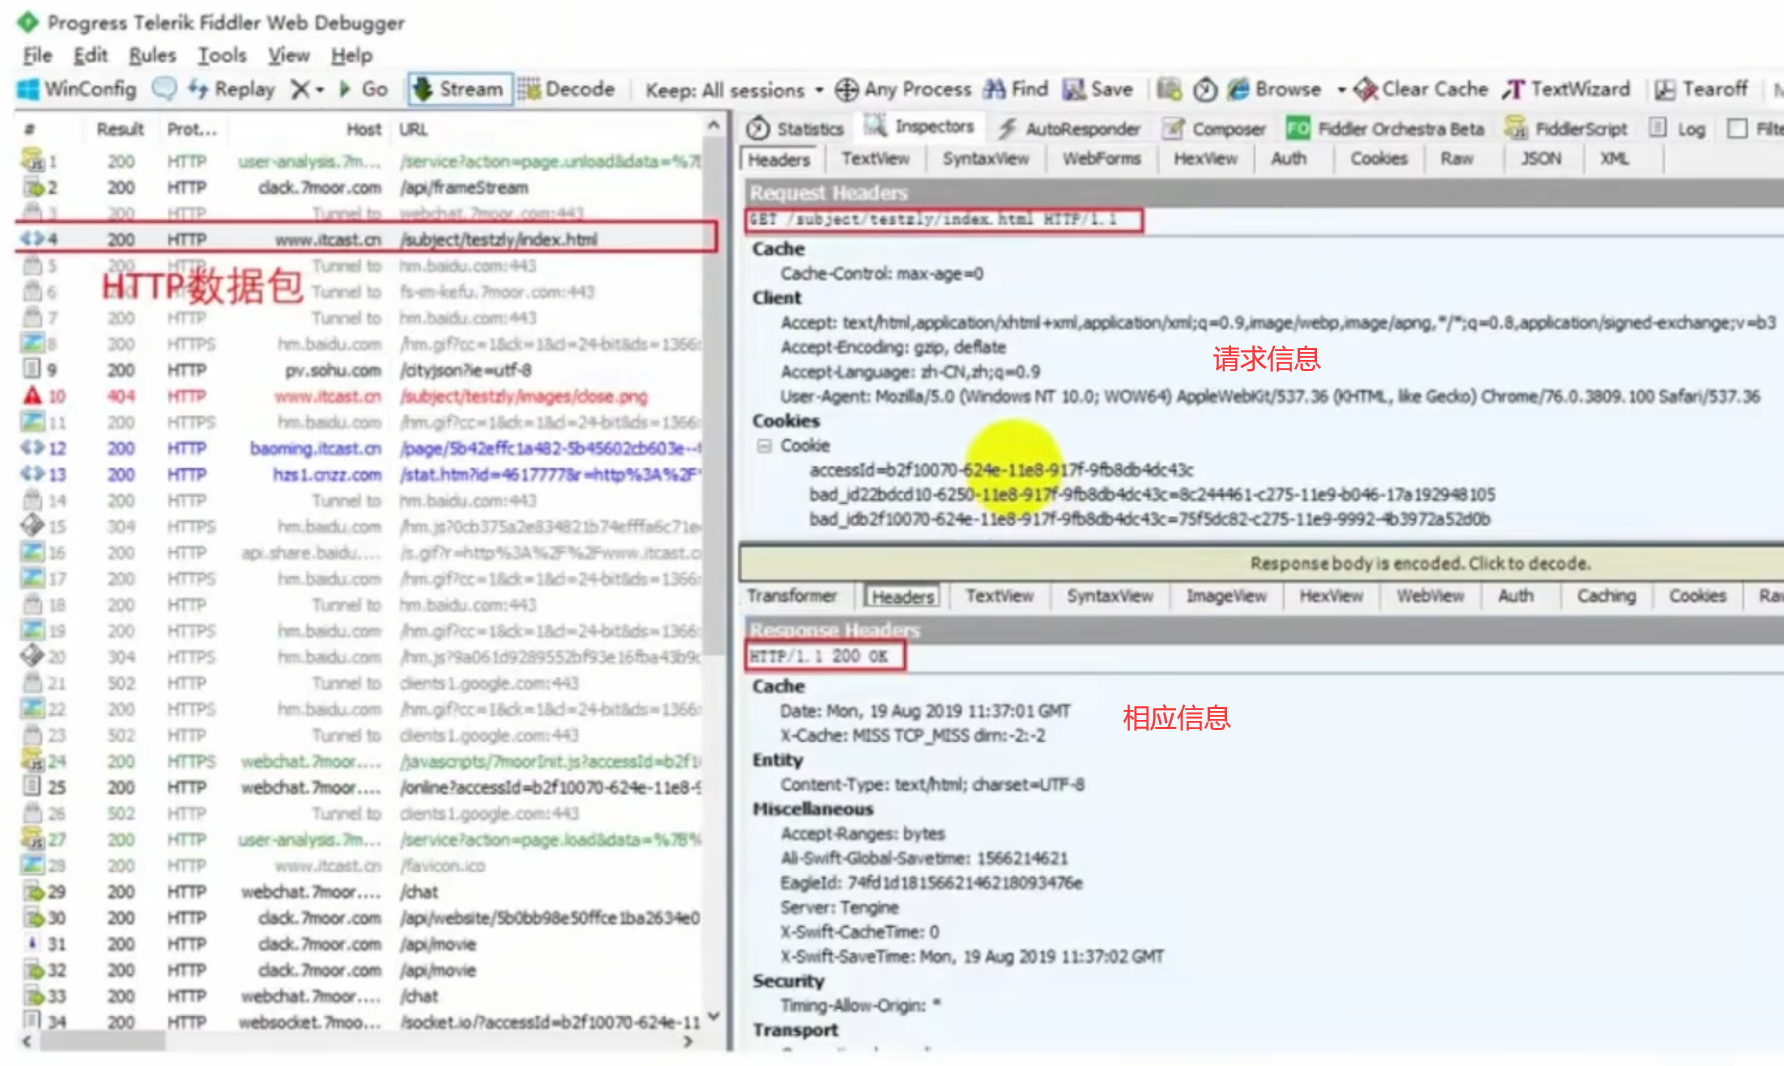Viewport: 1784px width, 1066px height.
Task: Click the Tearoff button
Action: tap(1701, 89)
